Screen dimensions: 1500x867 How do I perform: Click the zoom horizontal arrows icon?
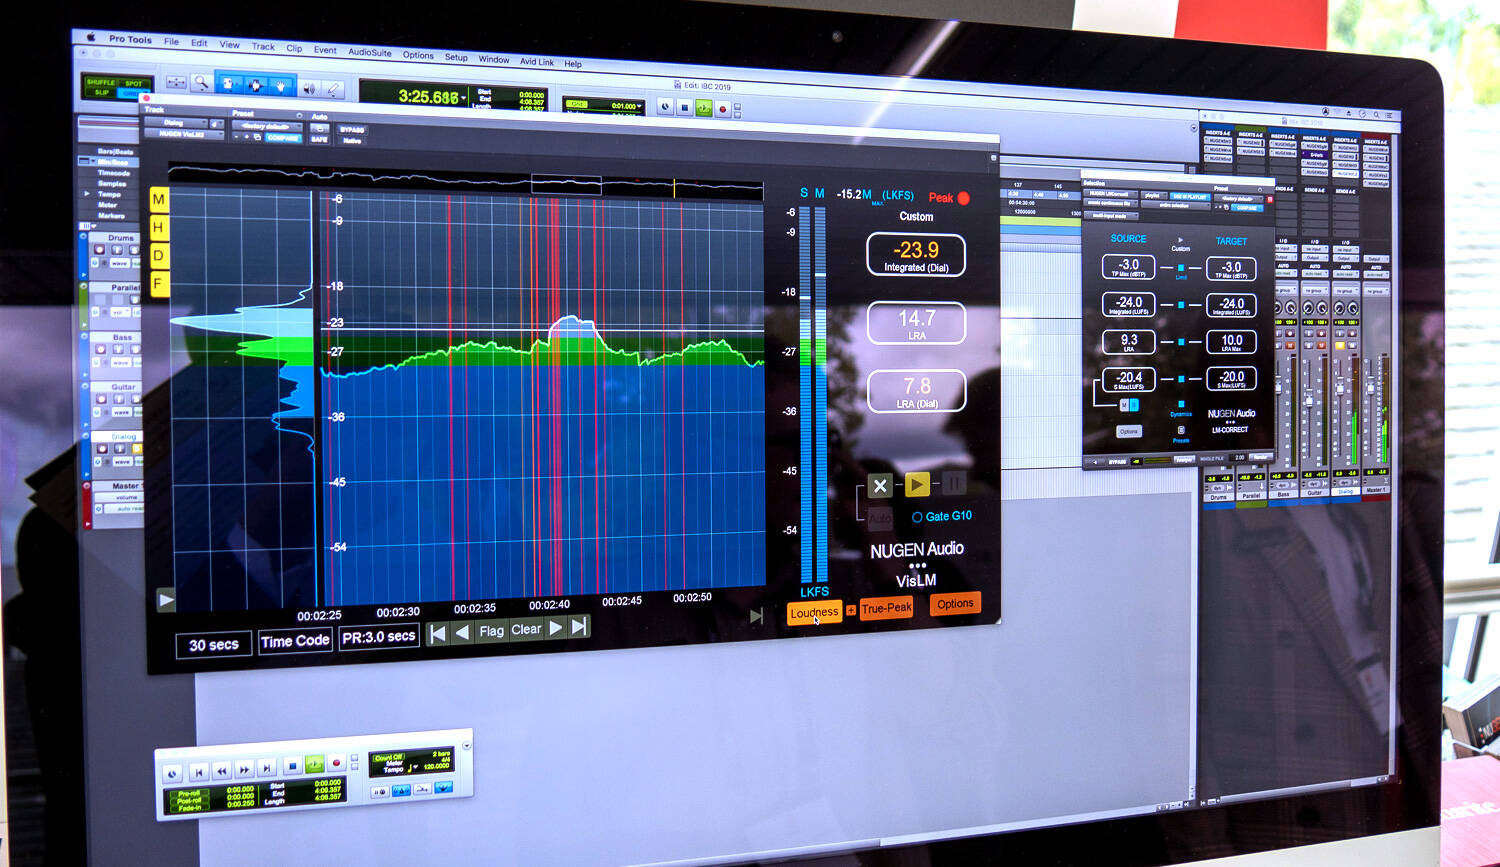[x=176, y=82]
